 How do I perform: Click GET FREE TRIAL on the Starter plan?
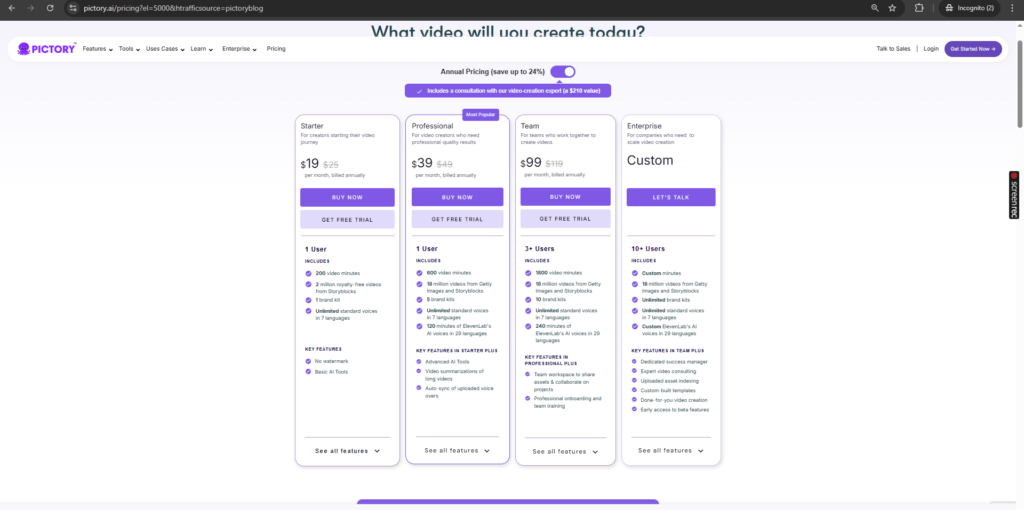pos(347,219)
